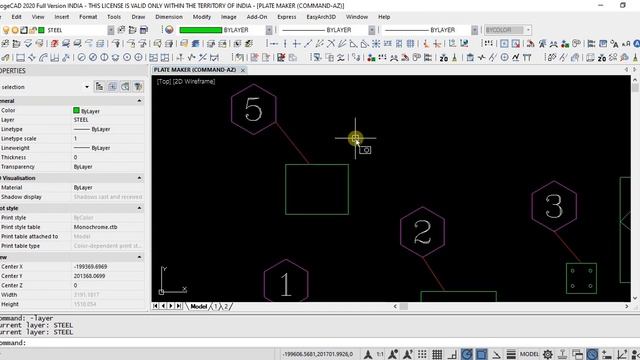Toggle layer on/off lightbulb for STEEL
The image size is (640, 360).
click(6, 30)
